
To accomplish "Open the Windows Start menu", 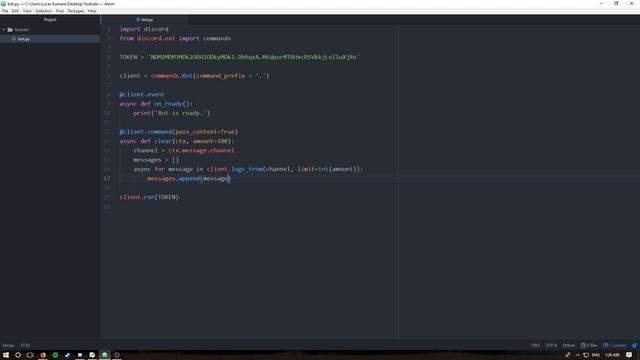I will pos(6,355).
